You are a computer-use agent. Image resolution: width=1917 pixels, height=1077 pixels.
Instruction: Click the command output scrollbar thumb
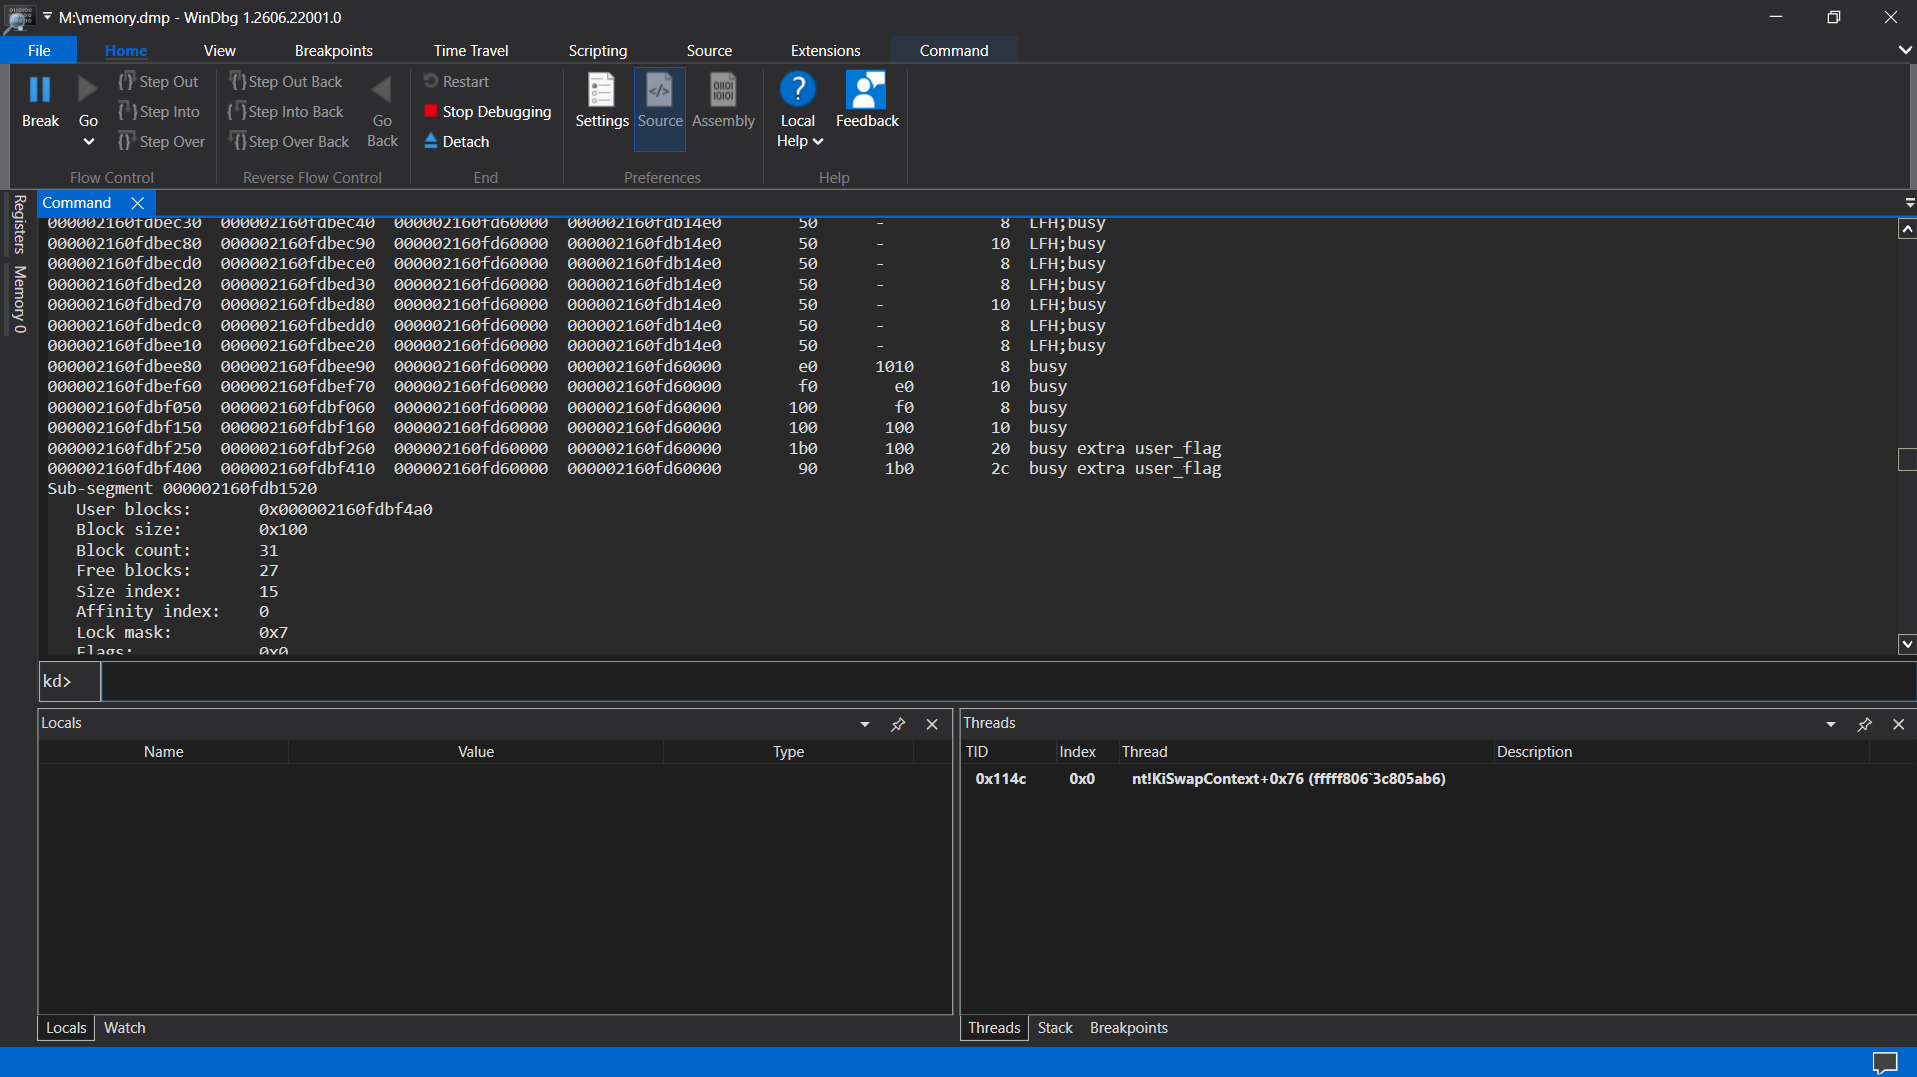1907,459
